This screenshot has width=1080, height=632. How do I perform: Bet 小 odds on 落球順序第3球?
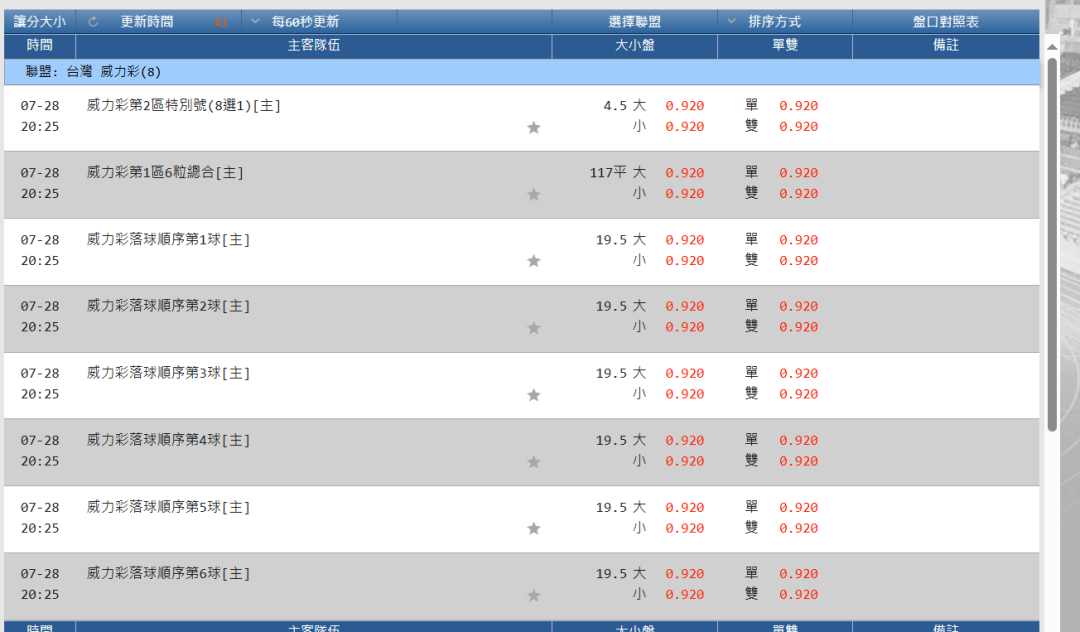pyautogui.click(x=685, y=394)
